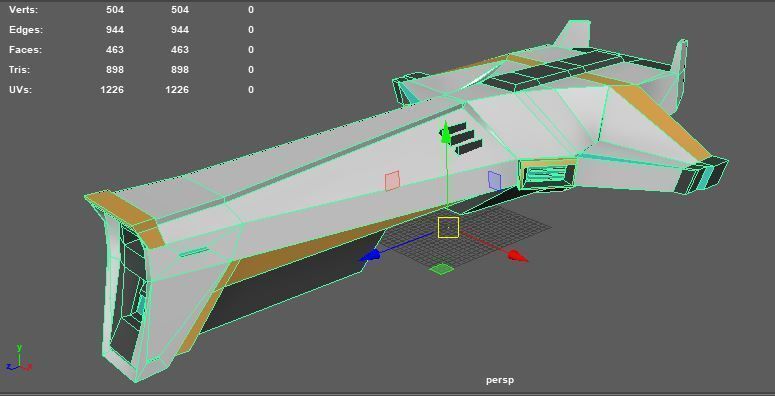Click the UVs label in the poly count HUD
The width and height of the screenshot is (775, 396).
click(20, 89)
